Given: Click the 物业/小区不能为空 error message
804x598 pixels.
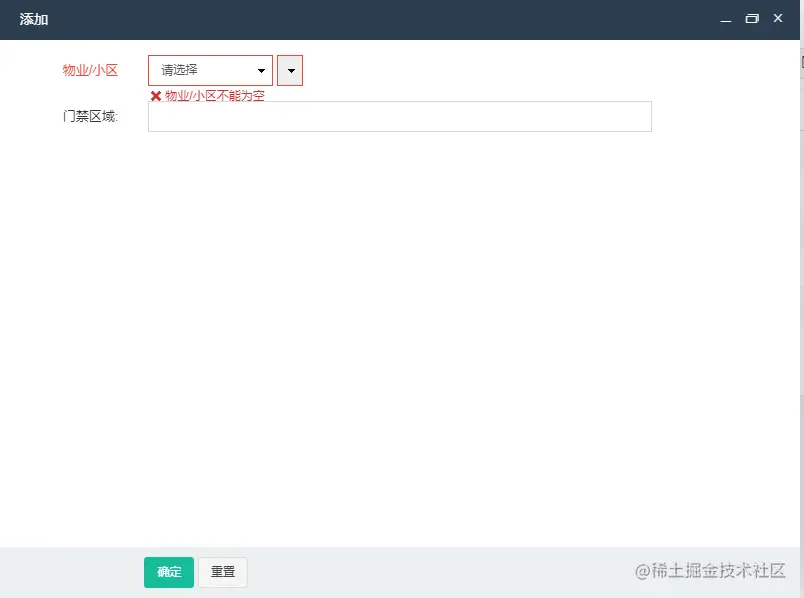Looking at the screenshot, I should tap(215, 95).
